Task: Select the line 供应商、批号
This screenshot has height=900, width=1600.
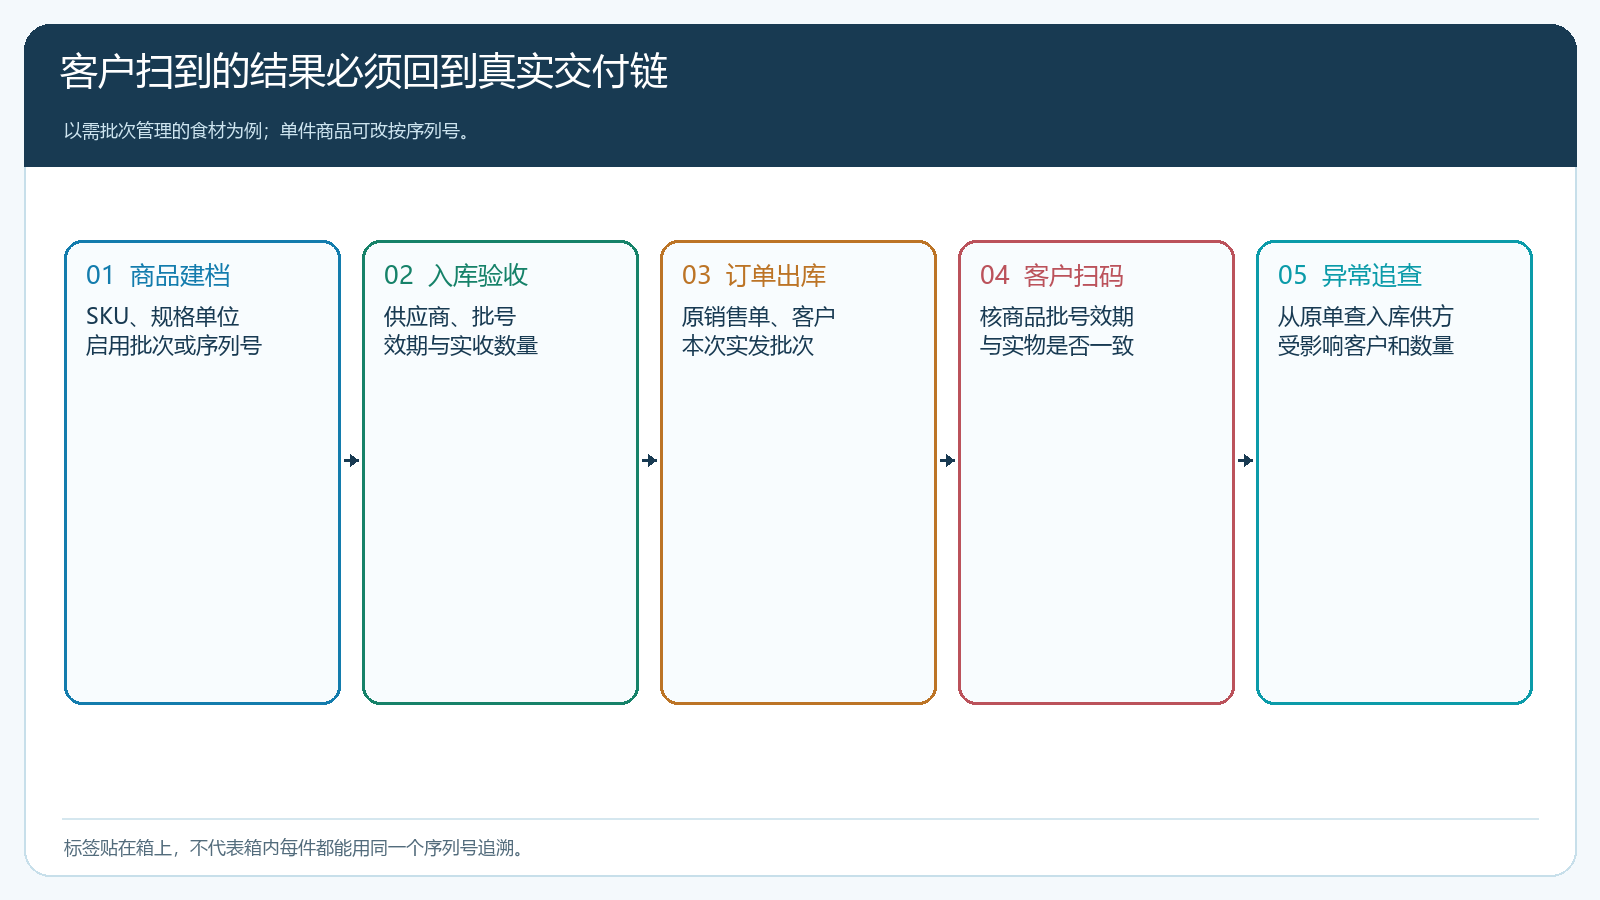Action: click(450, 317)
